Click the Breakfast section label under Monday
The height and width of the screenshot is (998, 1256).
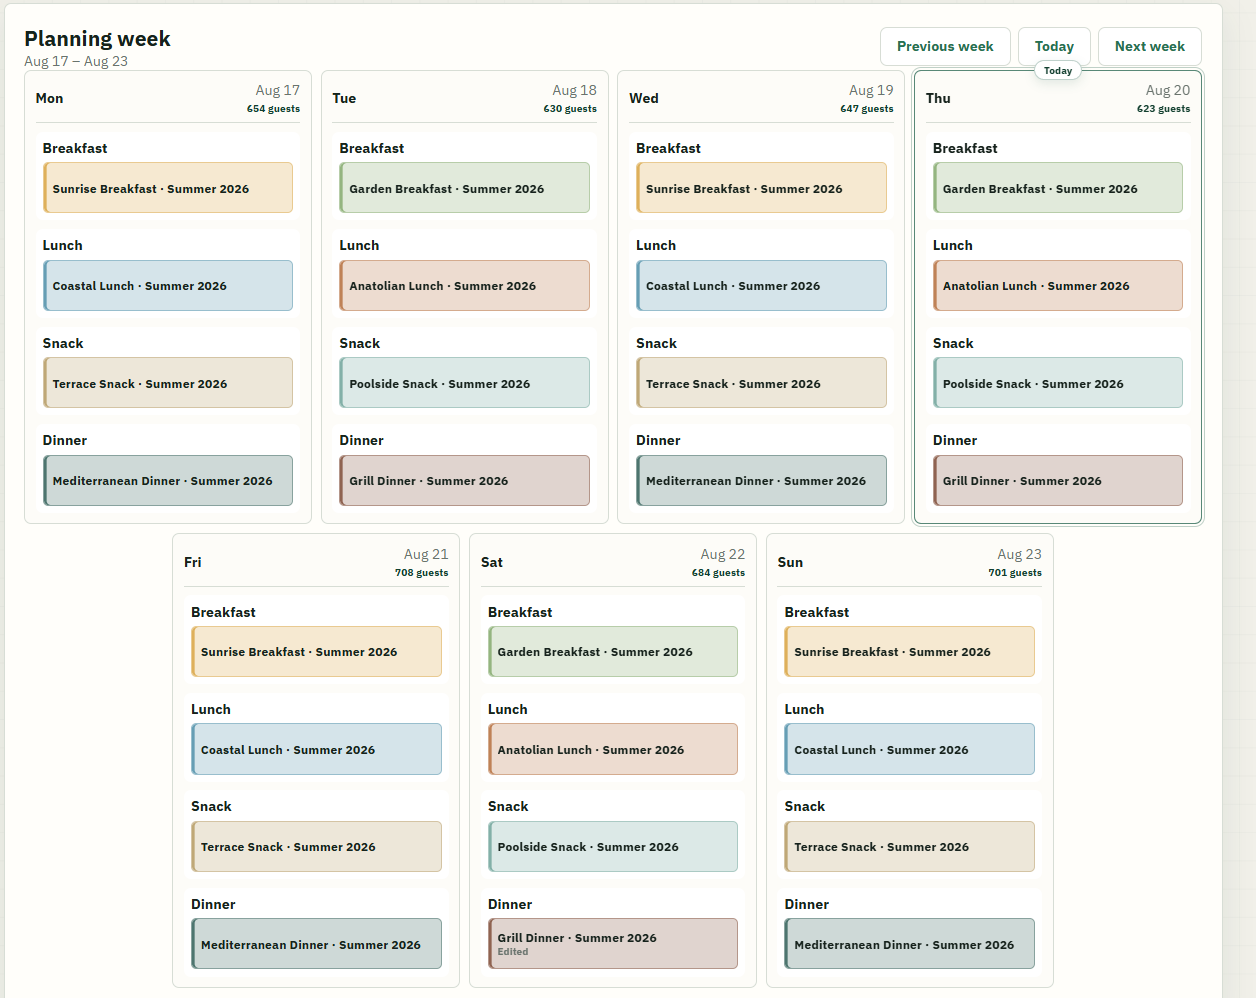coord(75,148)
